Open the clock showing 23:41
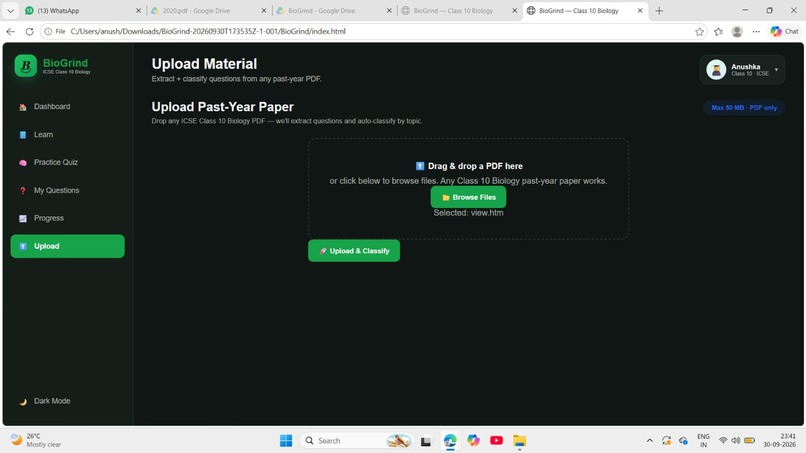806x453 pixels. point(779,441)
